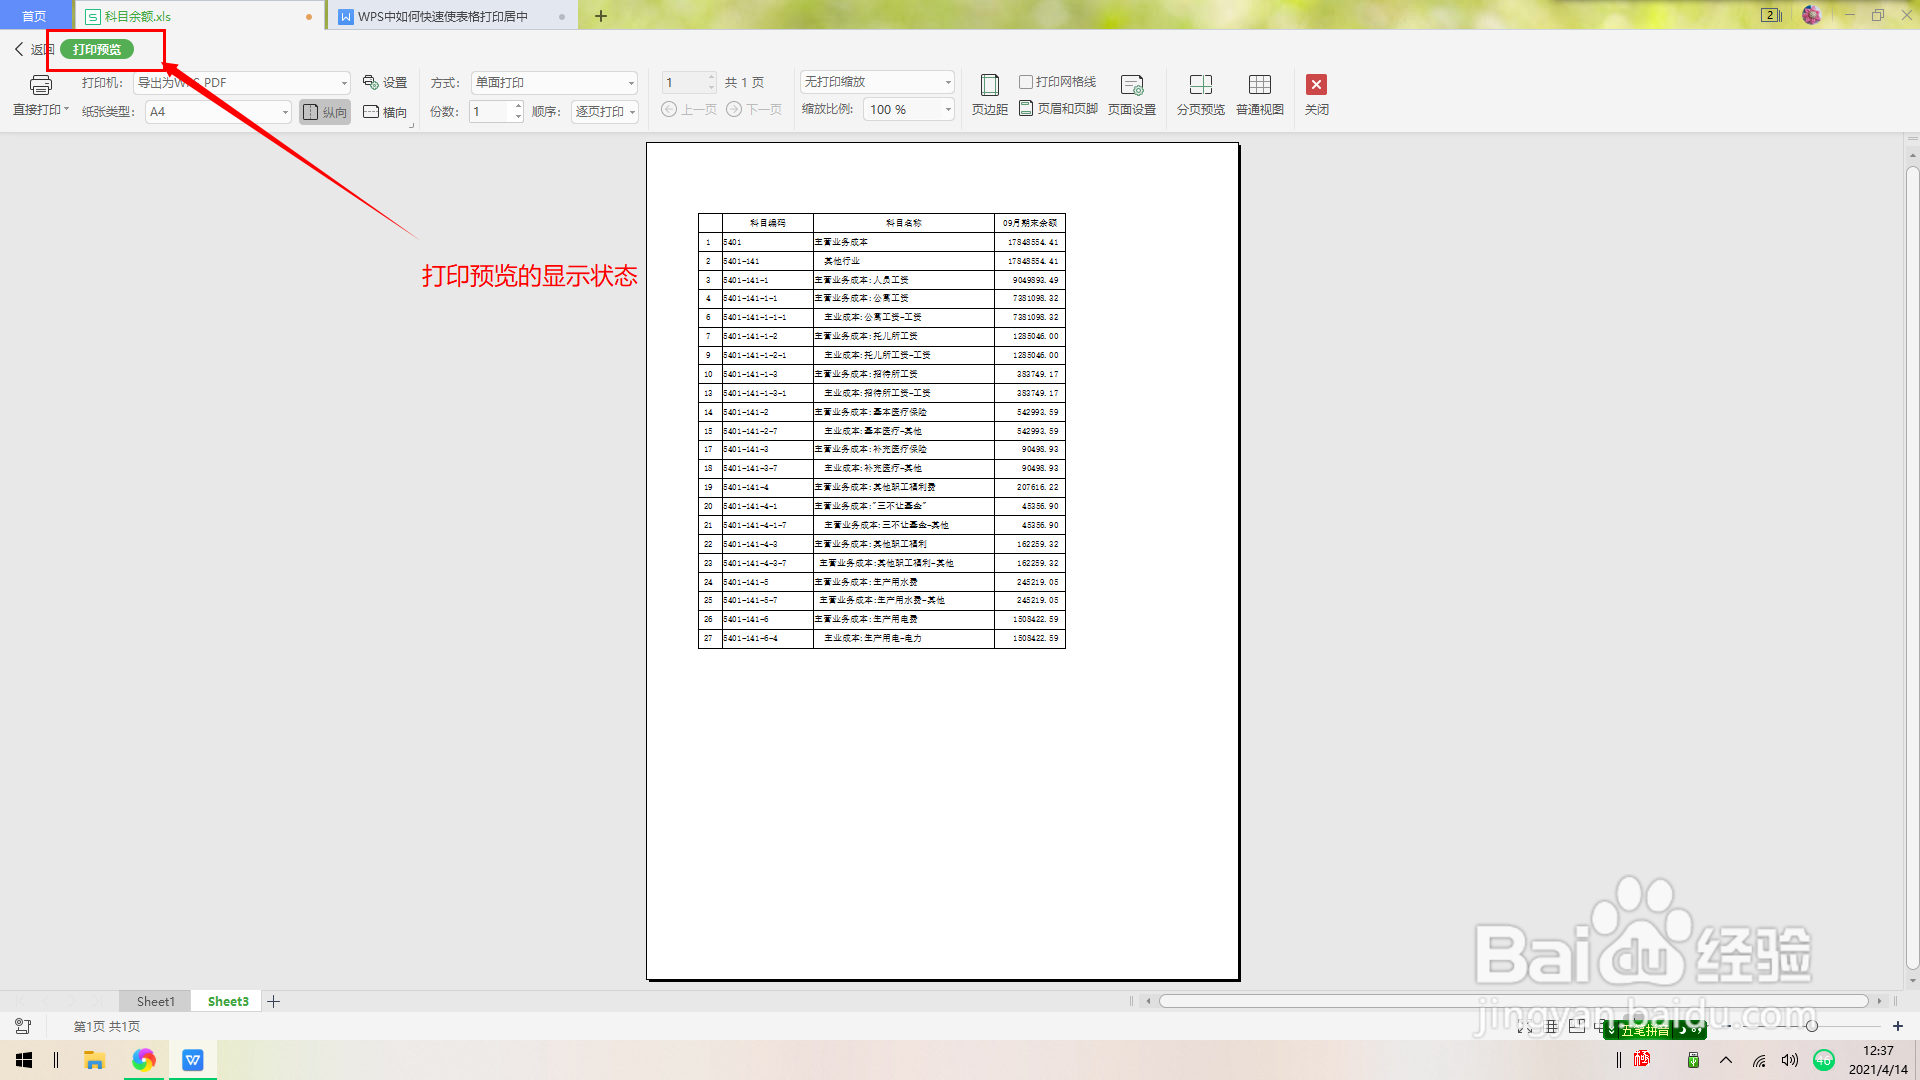
Task: Open page setup (页面设置) icon
Action: point(1131,94)
